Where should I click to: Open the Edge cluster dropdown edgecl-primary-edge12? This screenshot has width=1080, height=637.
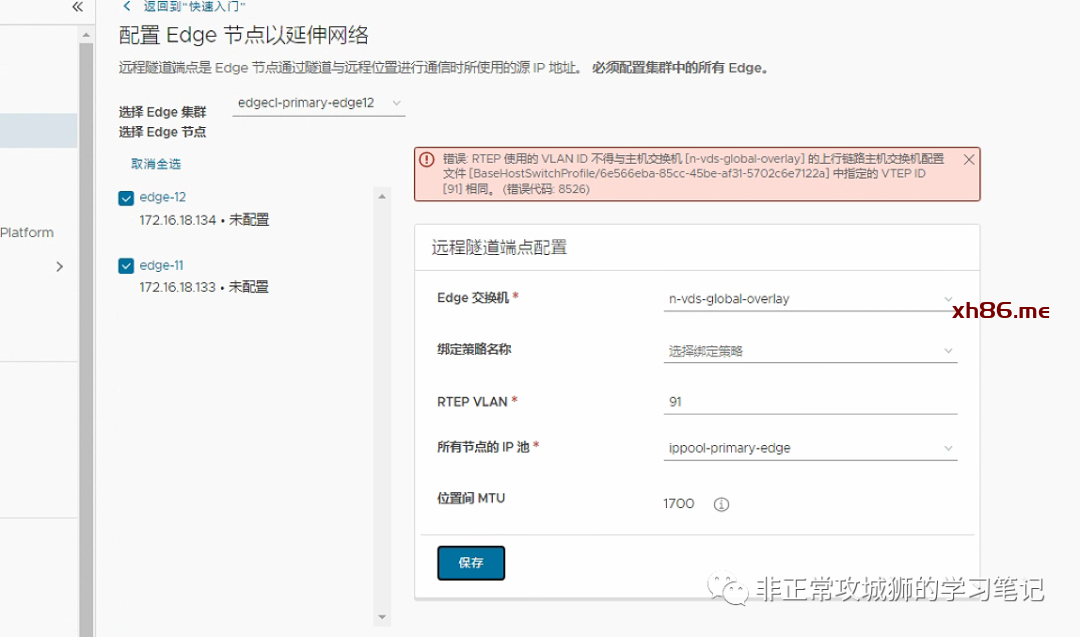coord(318,103)
